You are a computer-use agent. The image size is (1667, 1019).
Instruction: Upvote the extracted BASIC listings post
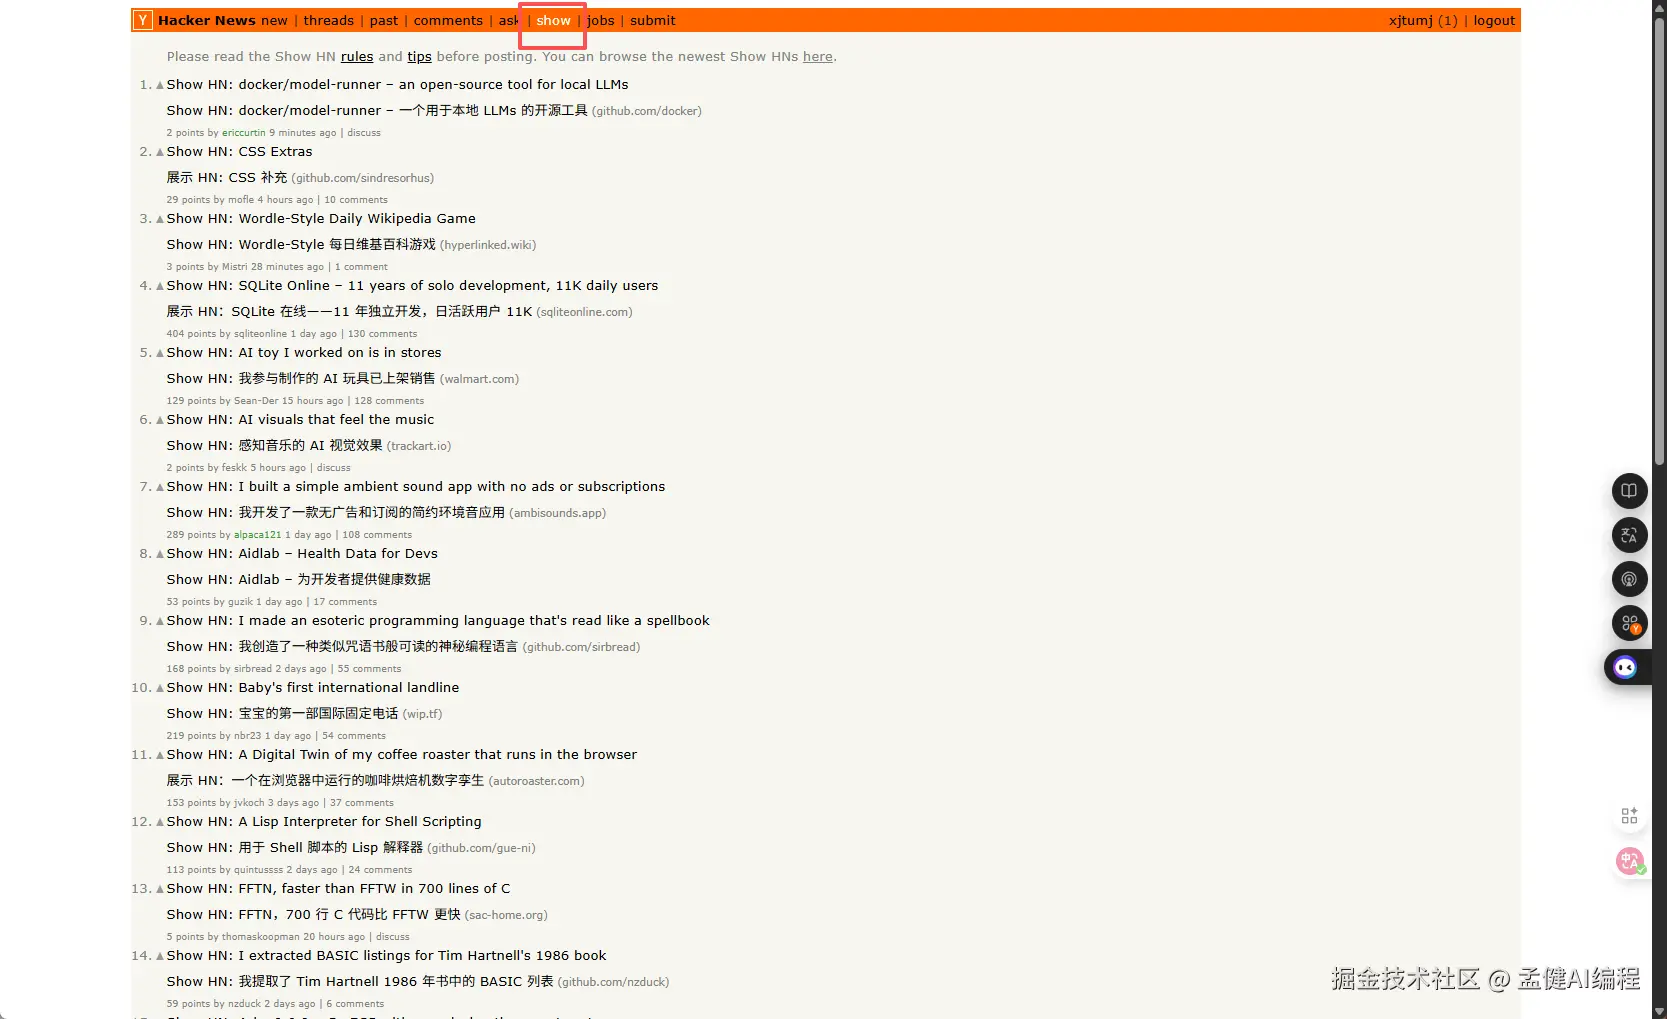pos(160,957)
